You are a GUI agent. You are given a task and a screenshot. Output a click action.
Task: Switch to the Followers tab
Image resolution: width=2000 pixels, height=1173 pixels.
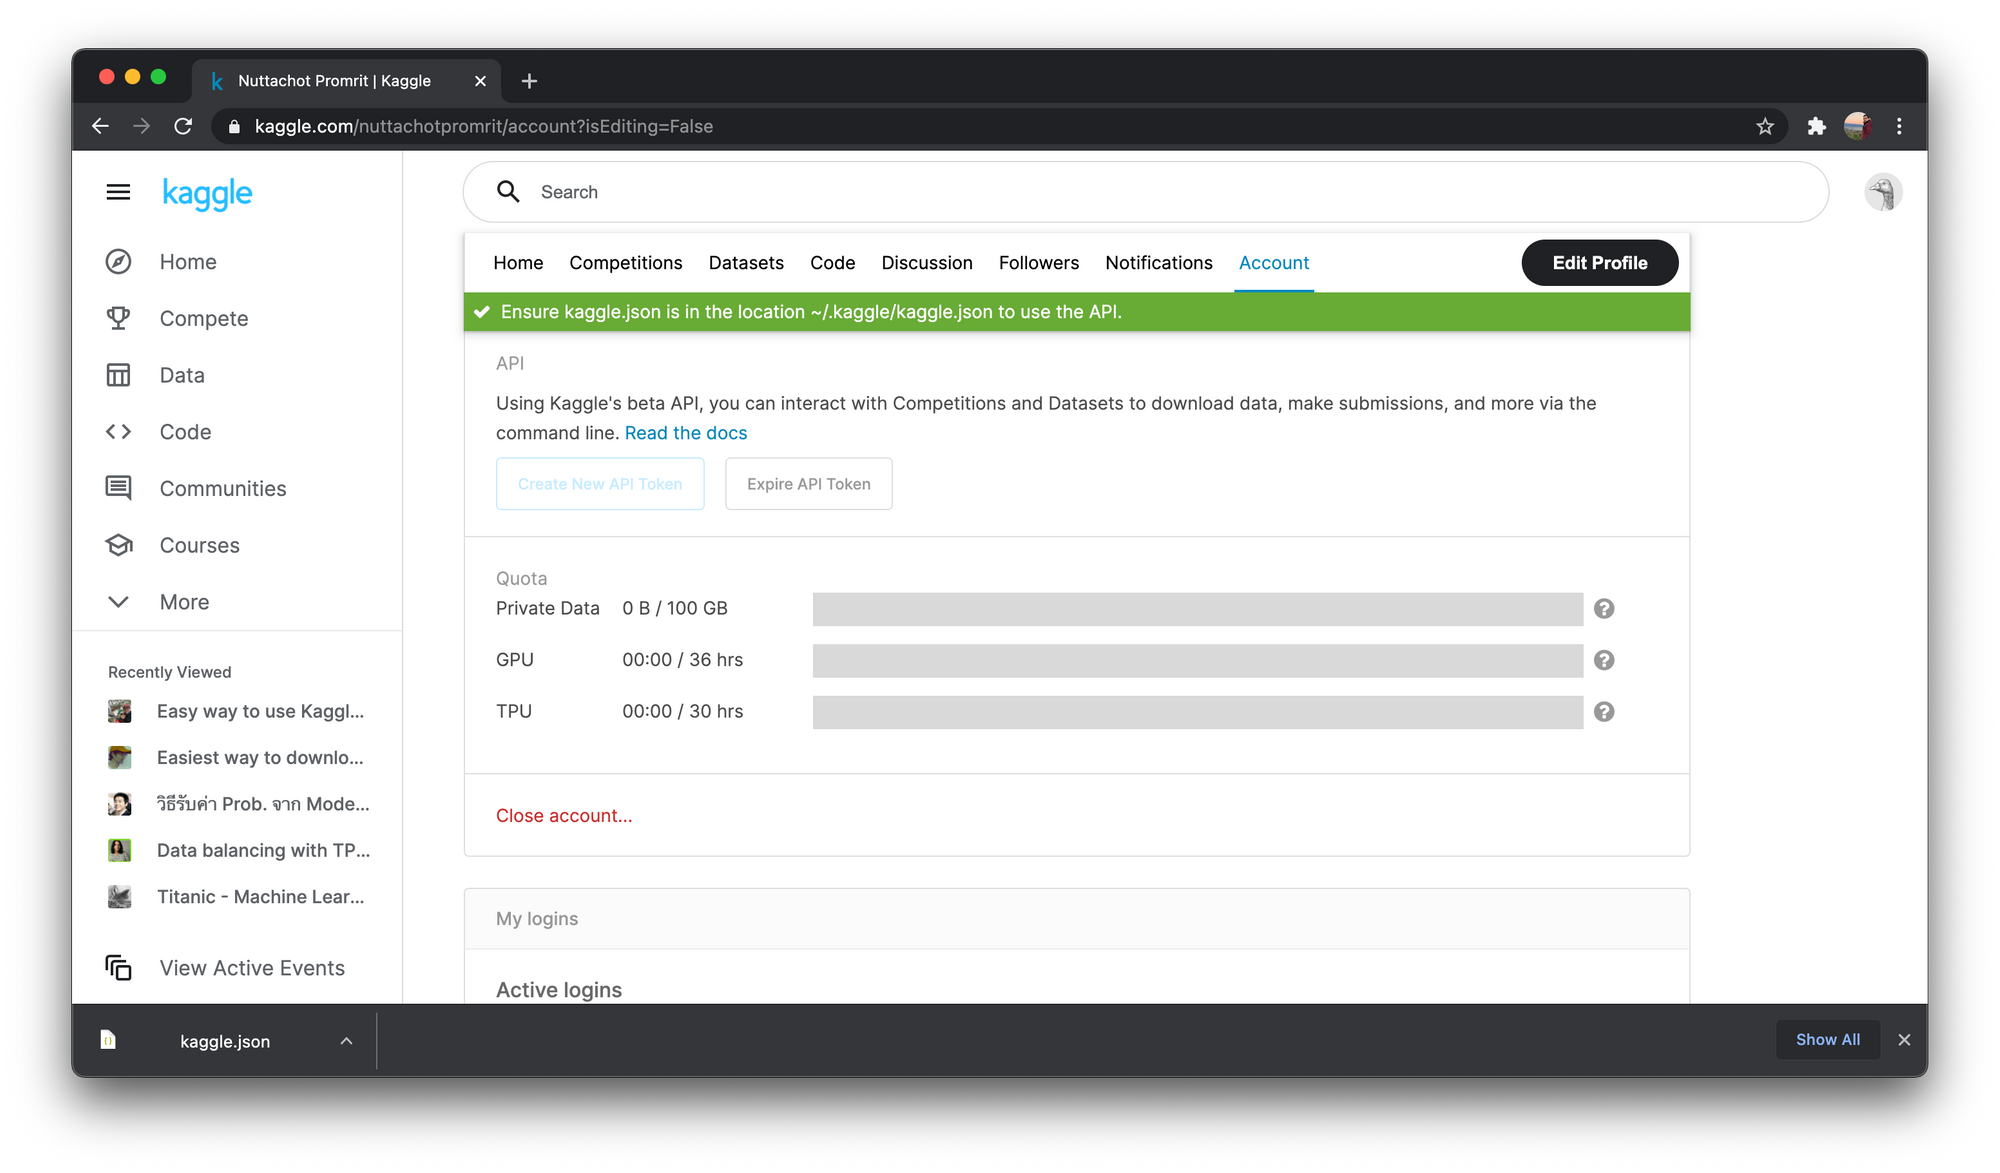pyautogui.click(x=1039, y=263)
